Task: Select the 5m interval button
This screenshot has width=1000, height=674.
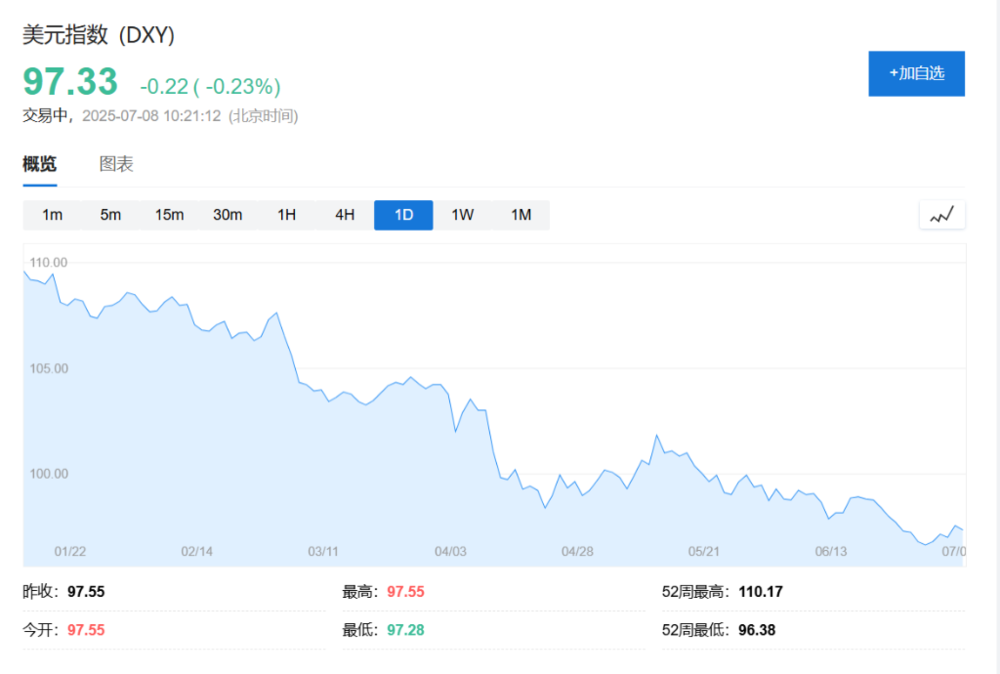Action: (x=110, y=215)
